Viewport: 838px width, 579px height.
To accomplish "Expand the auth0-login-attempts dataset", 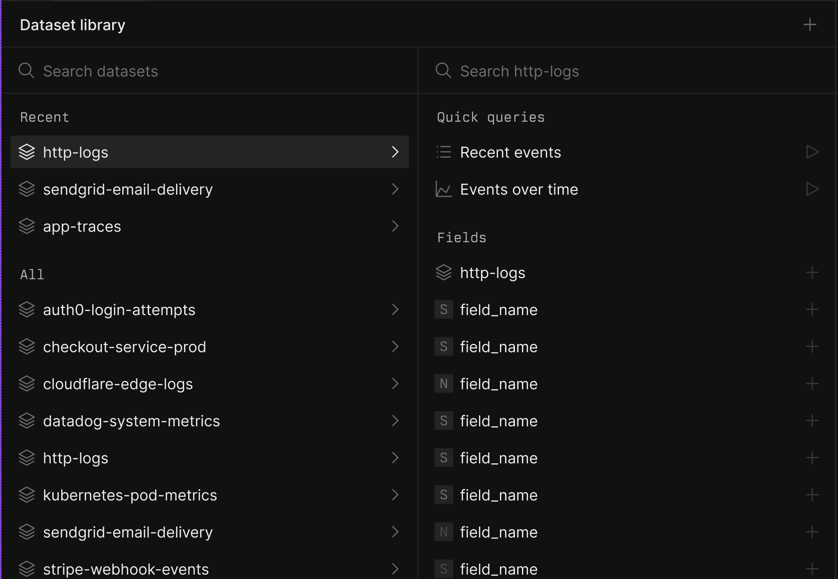I will click(394, 310).
